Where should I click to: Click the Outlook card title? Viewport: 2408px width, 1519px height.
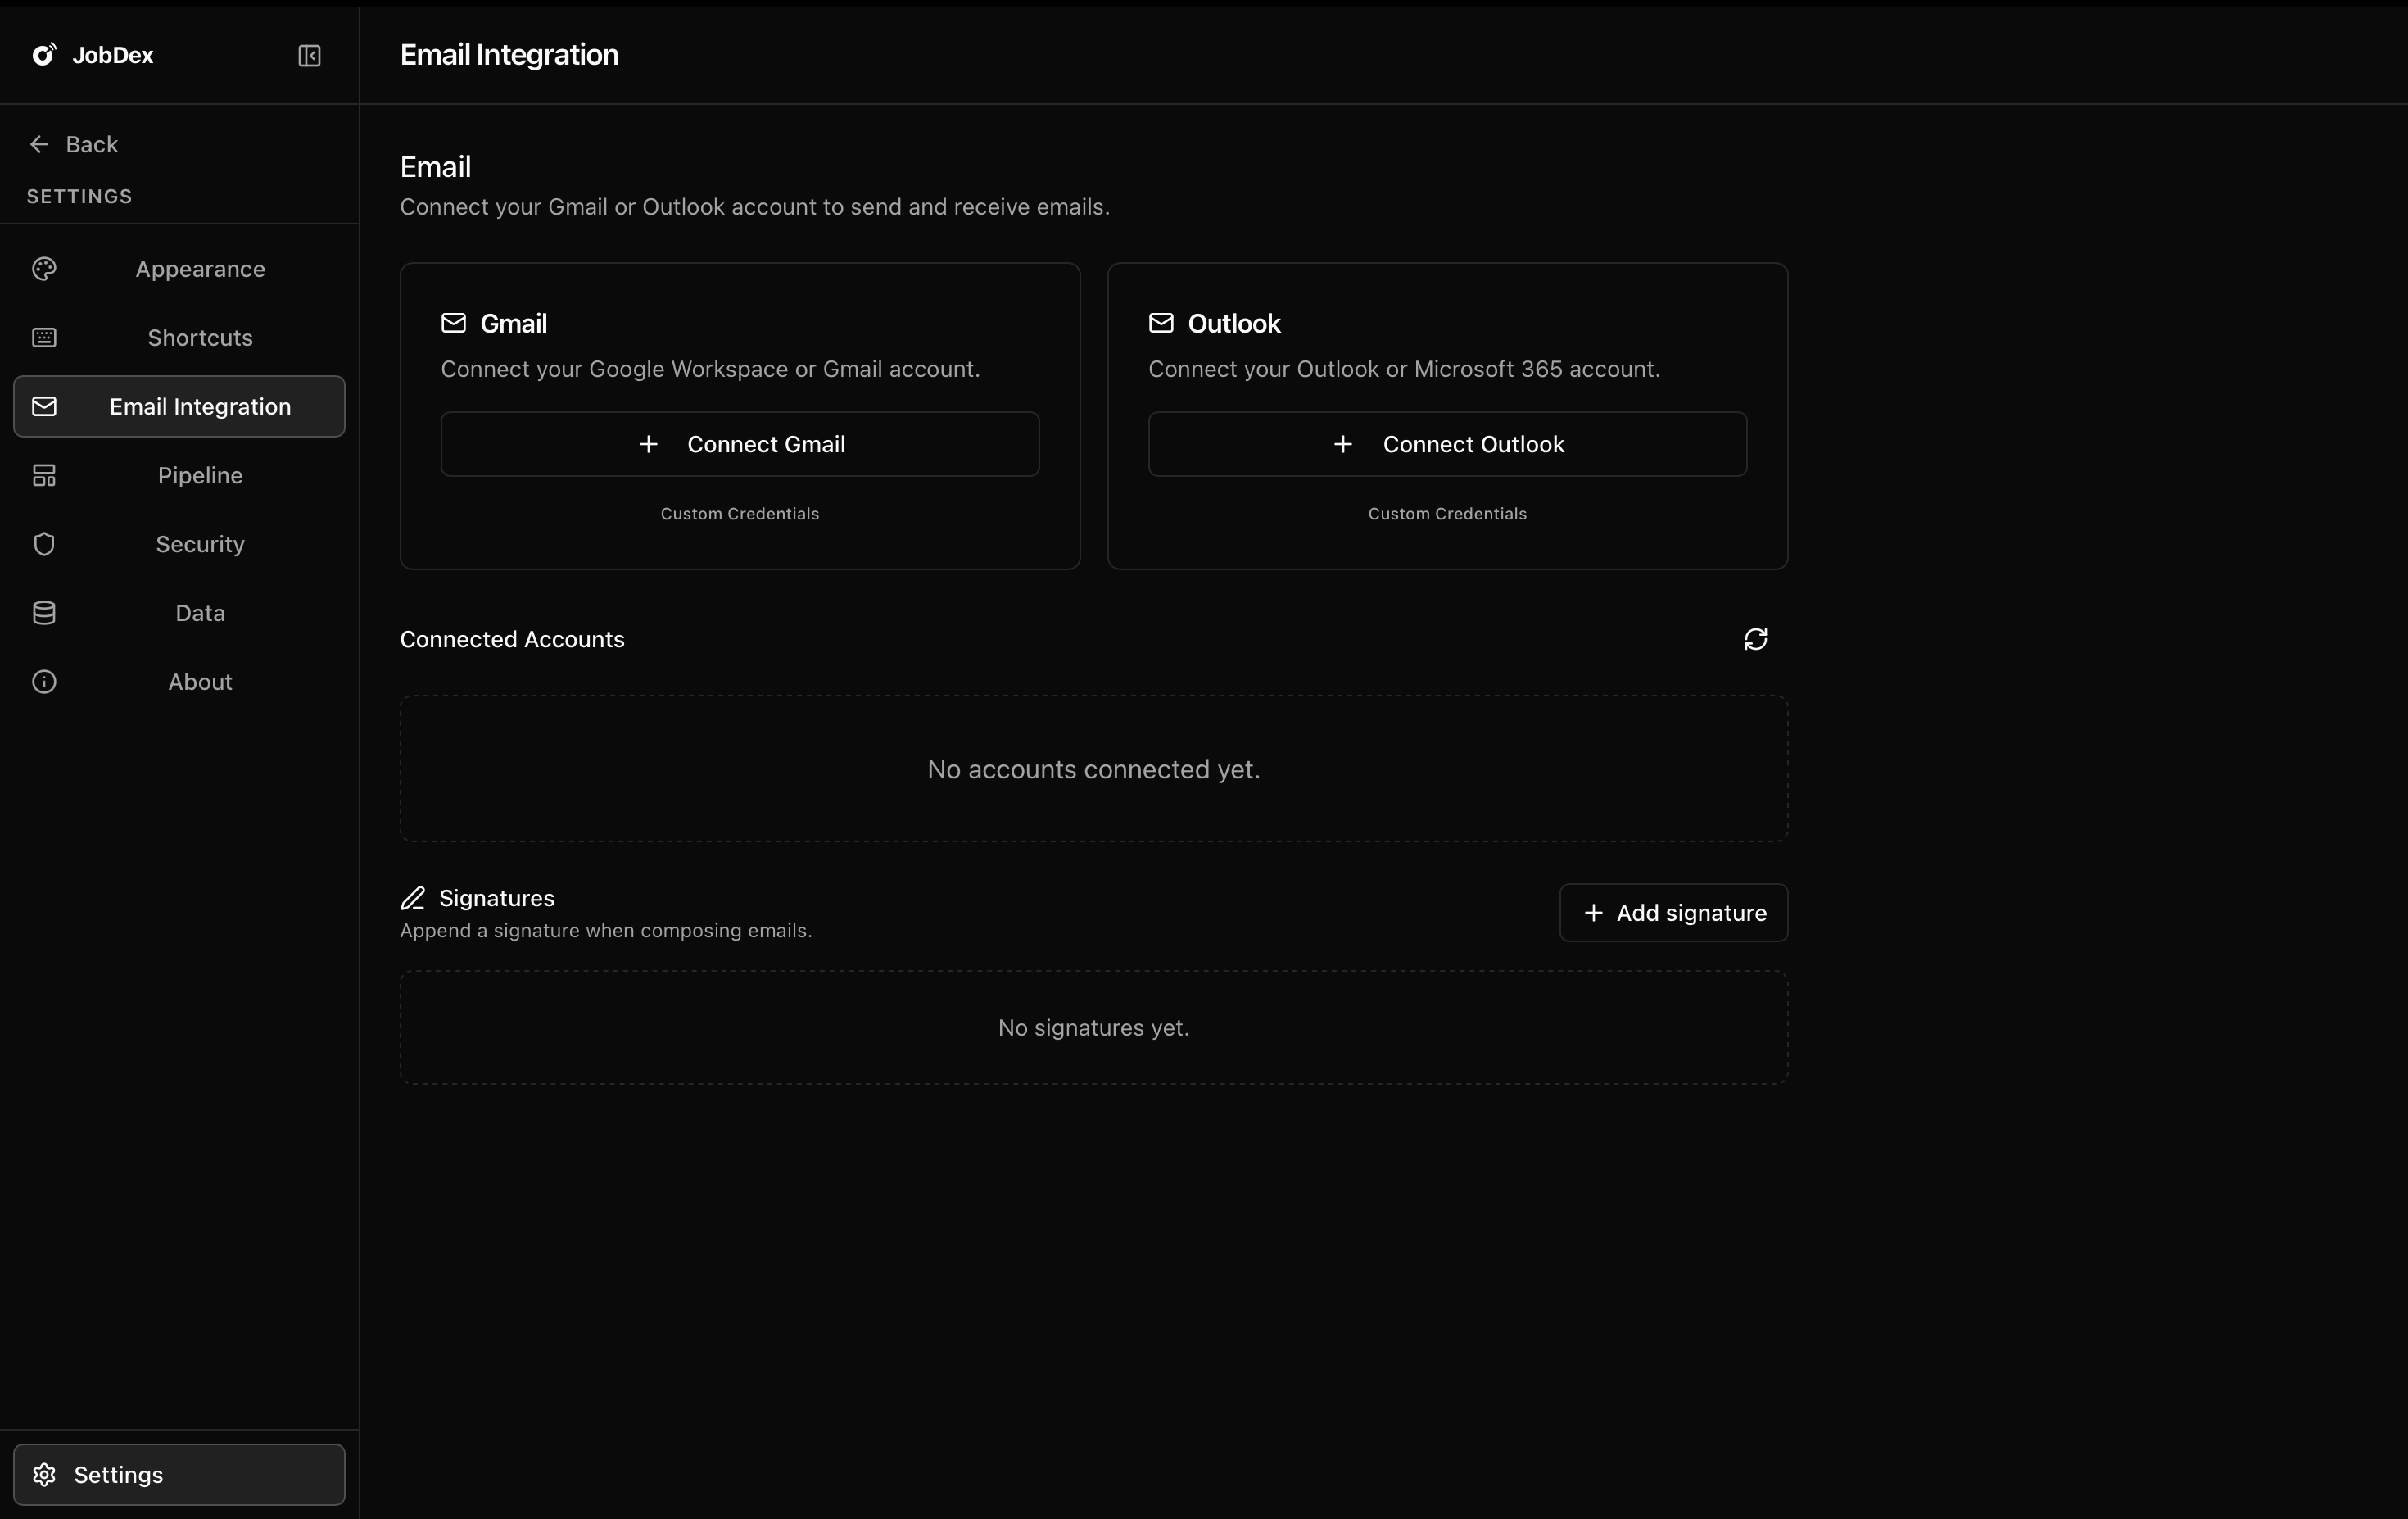coord(1234,324)
